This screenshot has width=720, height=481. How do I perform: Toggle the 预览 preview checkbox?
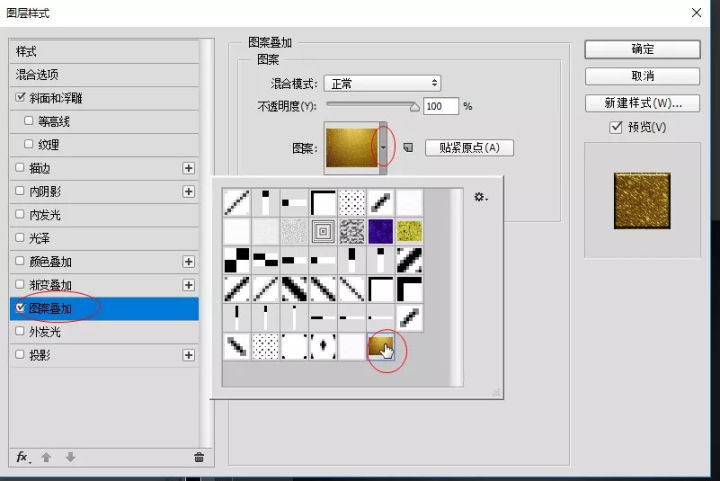click(615, 128)
